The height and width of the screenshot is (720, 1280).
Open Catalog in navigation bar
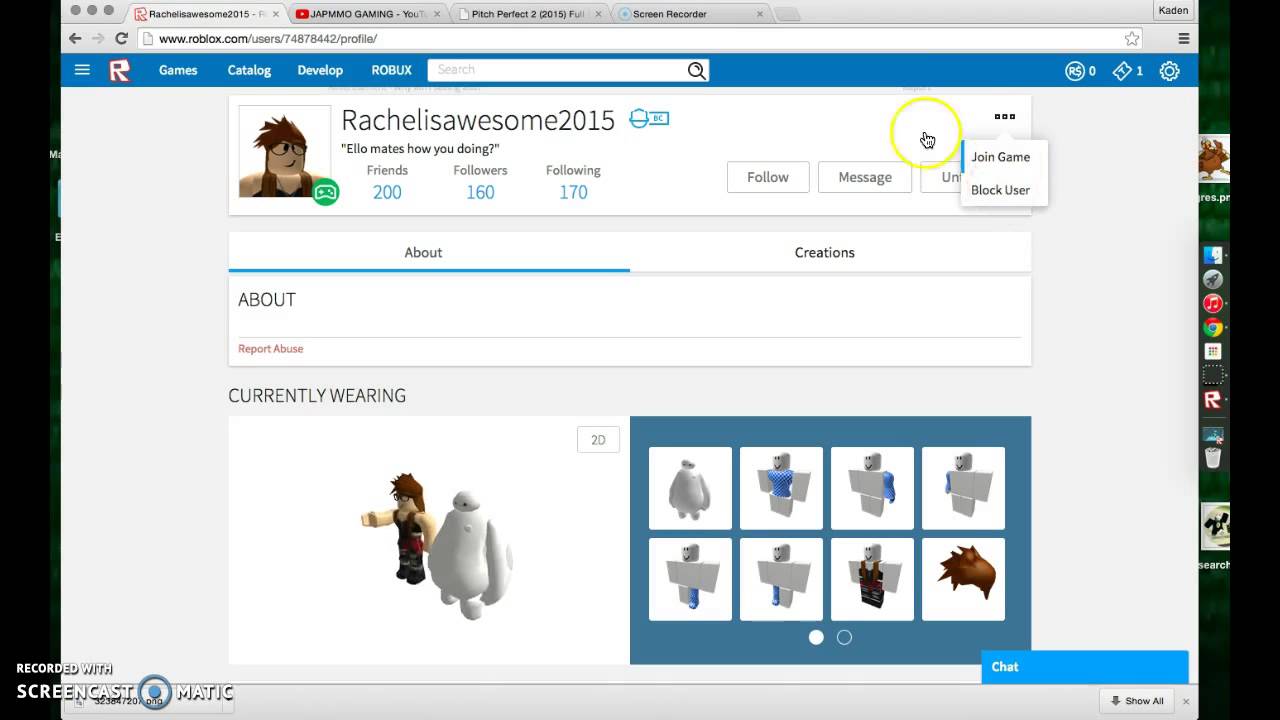pyautogui.click(x=249, y=70)
